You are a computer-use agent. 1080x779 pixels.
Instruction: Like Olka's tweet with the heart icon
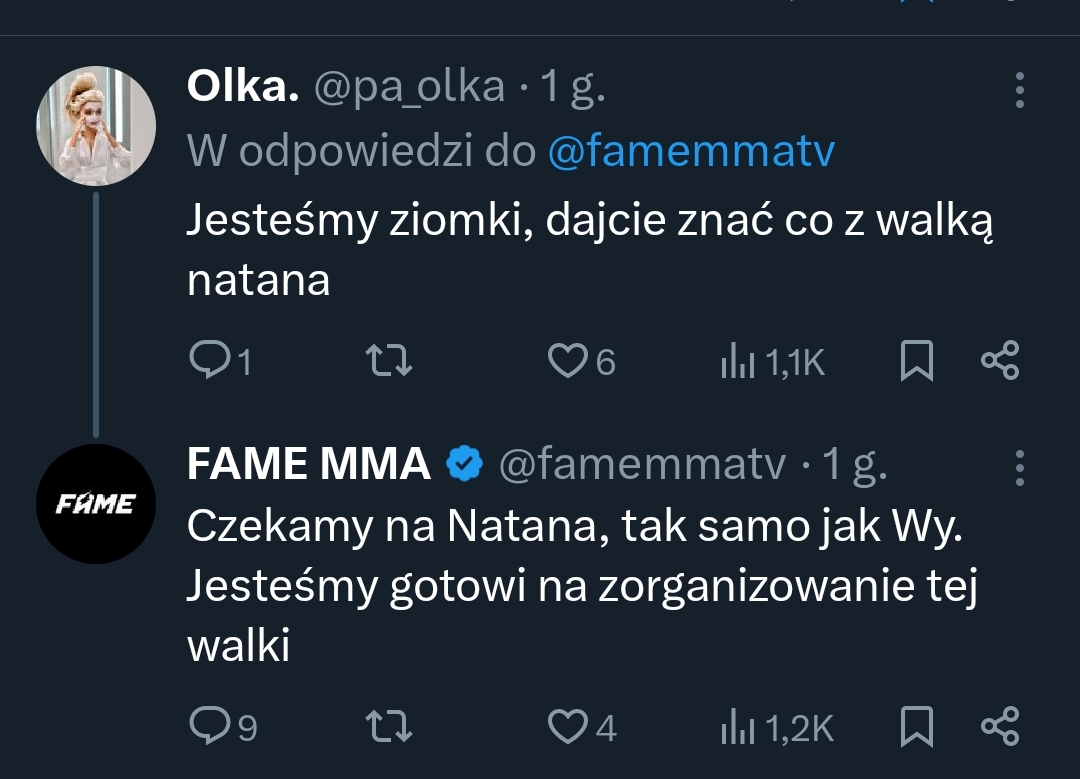(x=567, y=361)
